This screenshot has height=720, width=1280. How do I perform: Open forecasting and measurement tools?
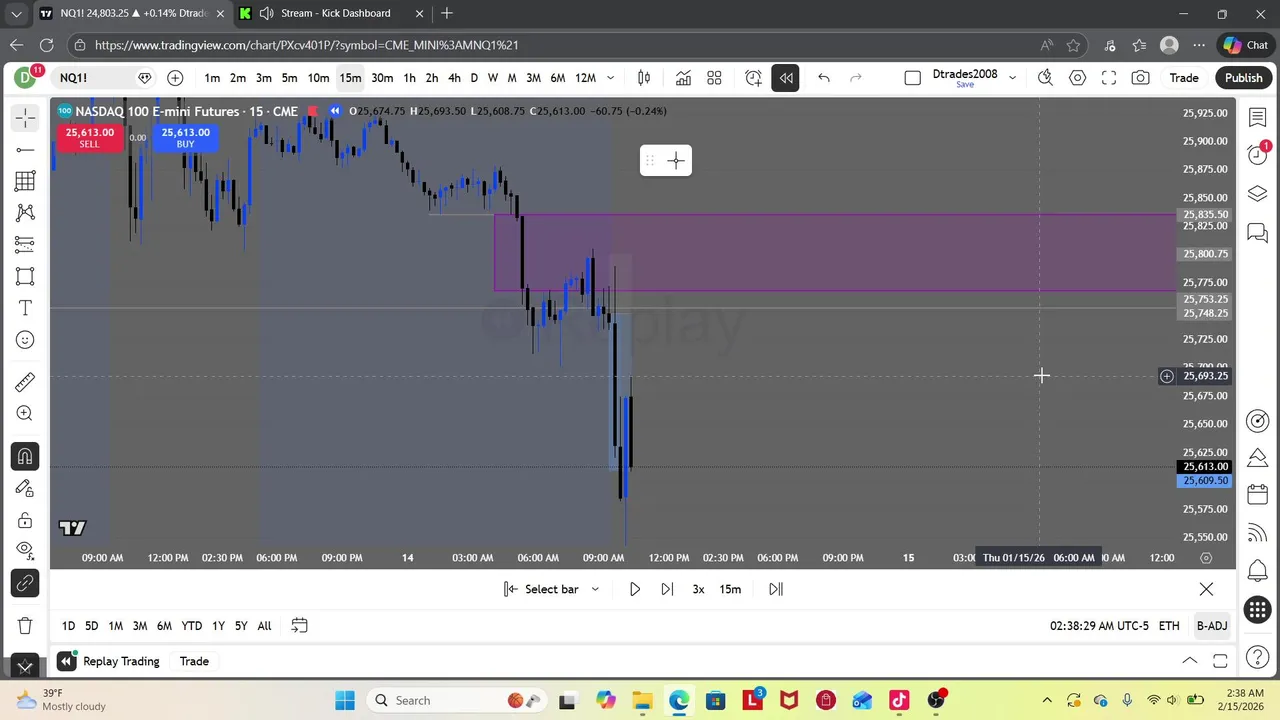point(25,245)
